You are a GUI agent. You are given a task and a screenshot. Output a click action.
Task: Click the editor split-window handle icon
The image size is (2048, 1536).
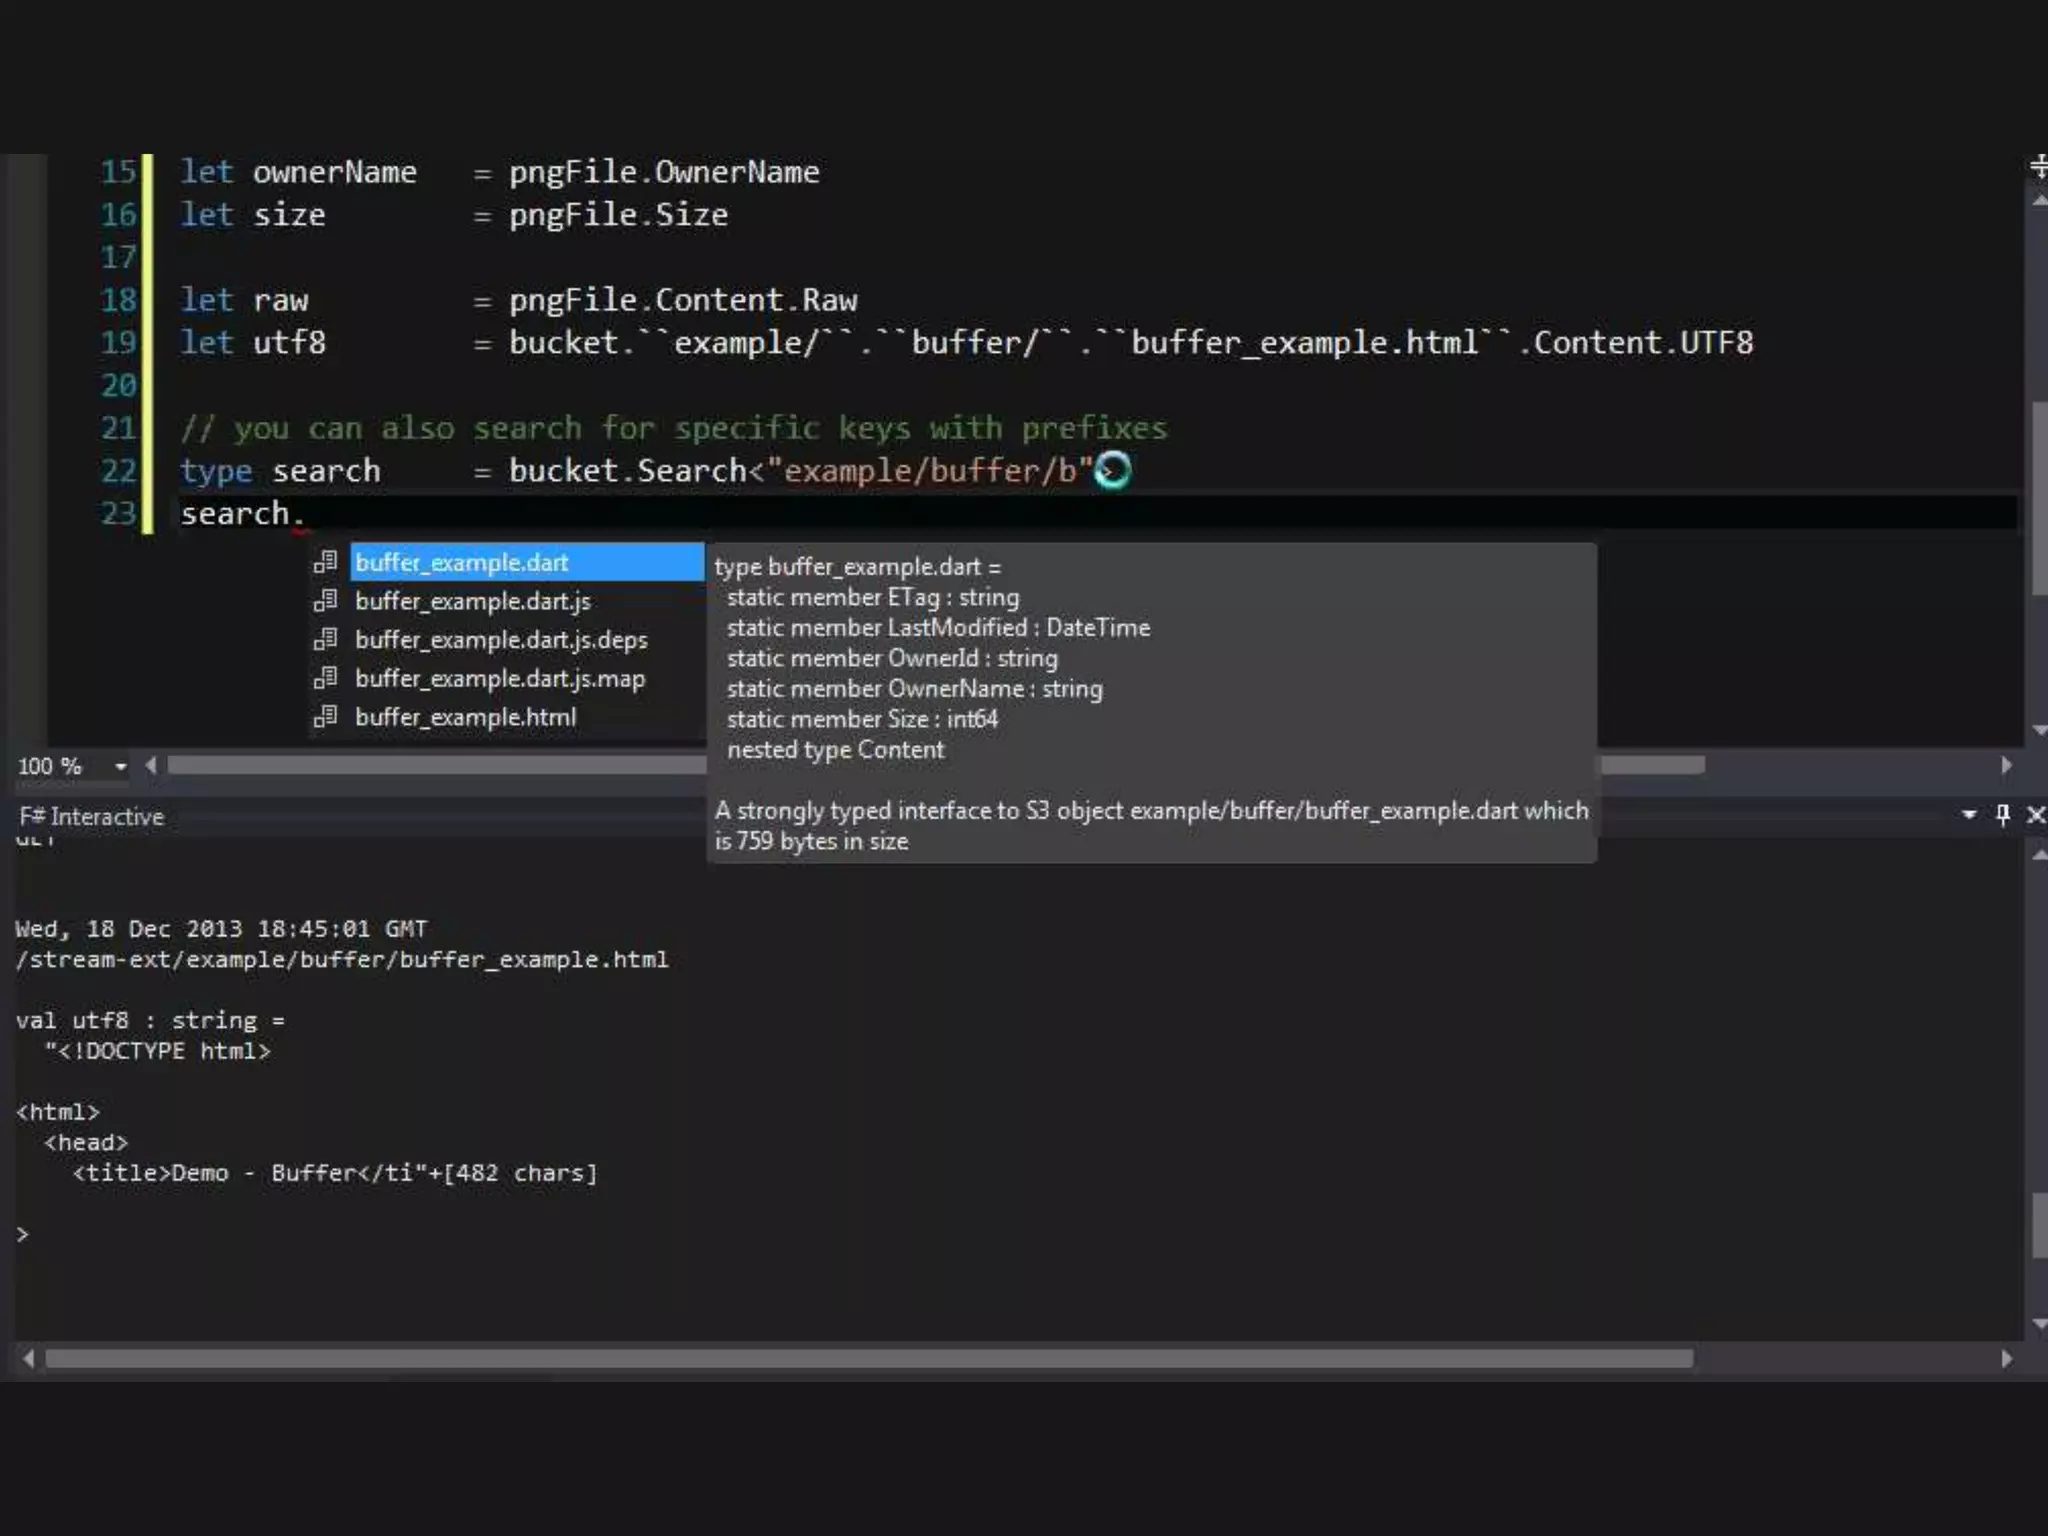(2038, 166)
